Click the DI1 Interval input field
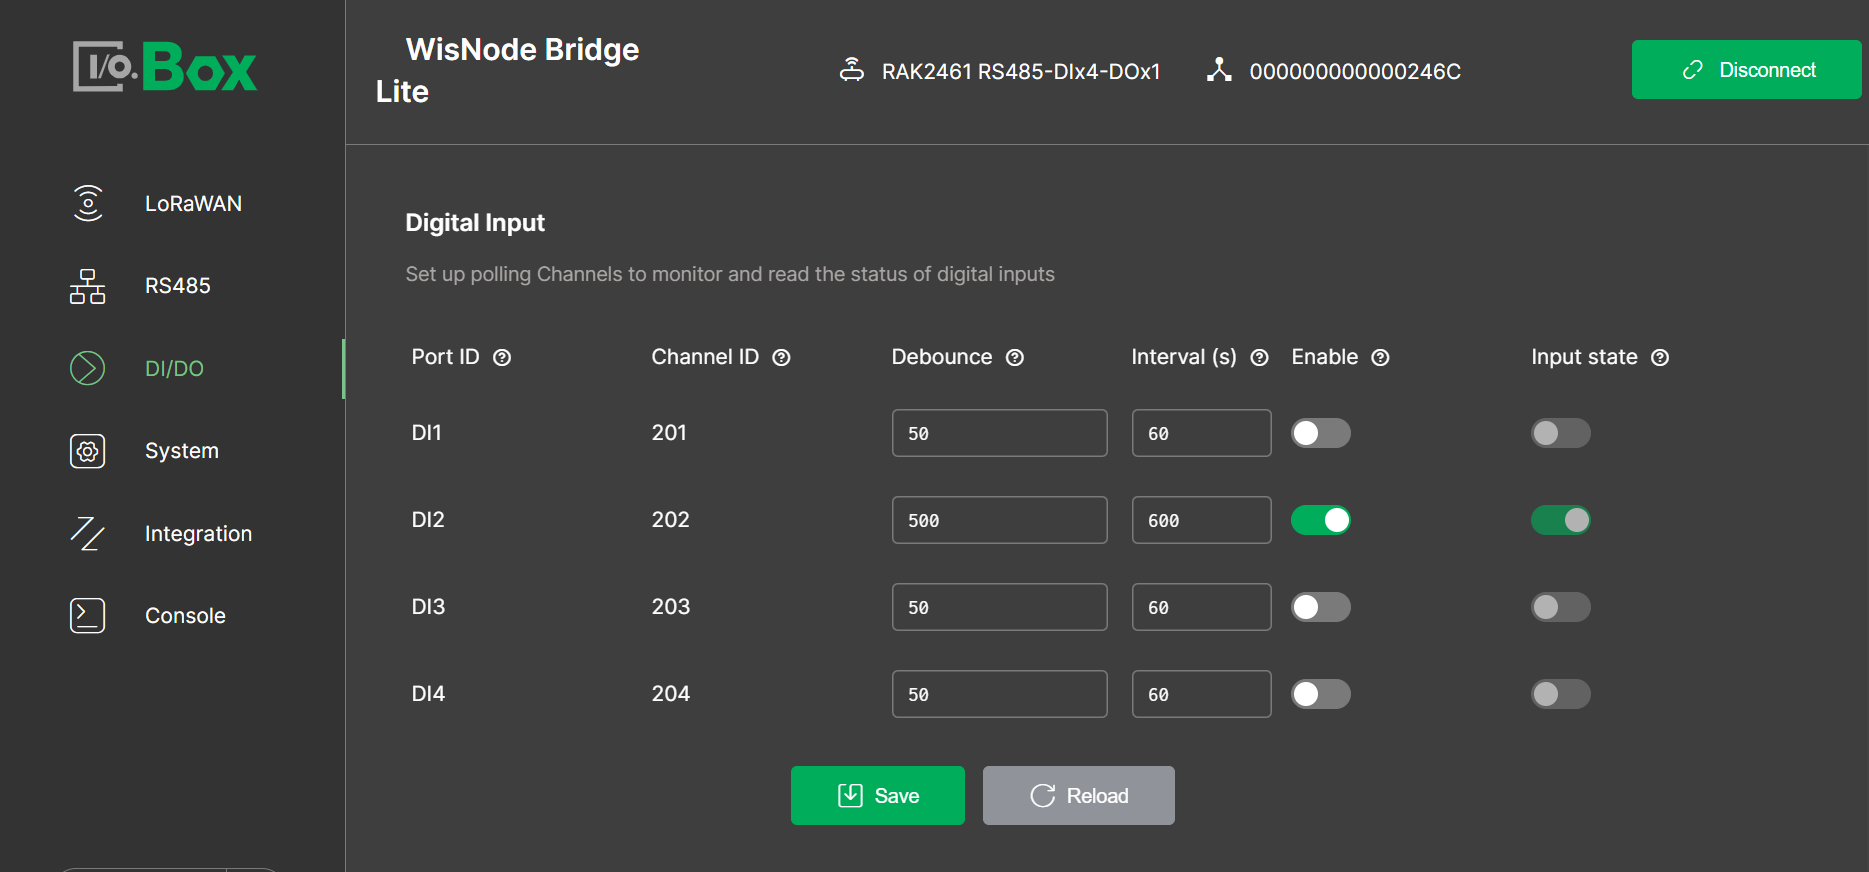1869x872 pixels. pyautogui.click(x=1201, y=433)
